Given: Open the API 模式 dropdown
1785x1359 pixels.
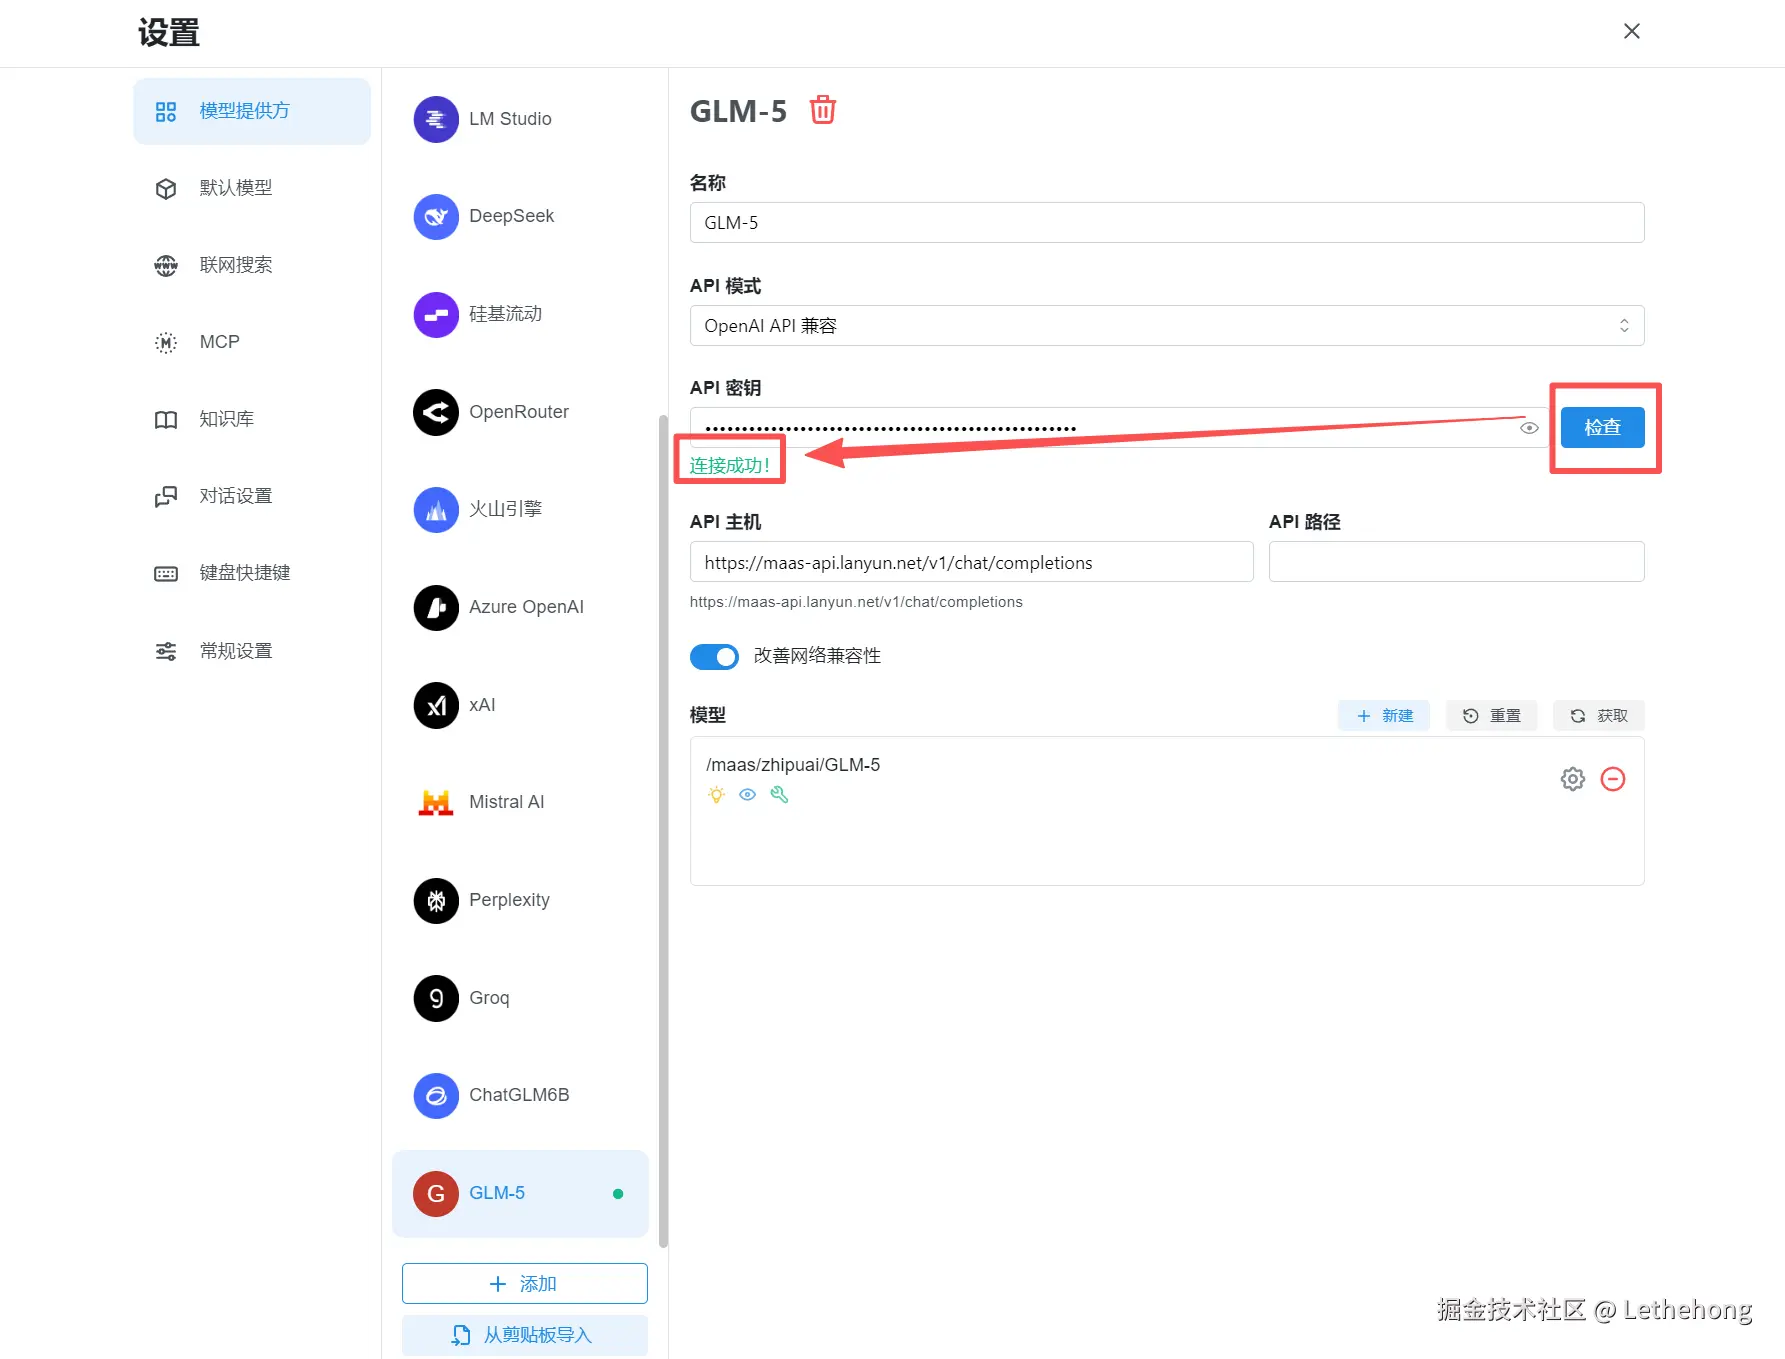Looking at the screenshot, I should point(1166,326).
